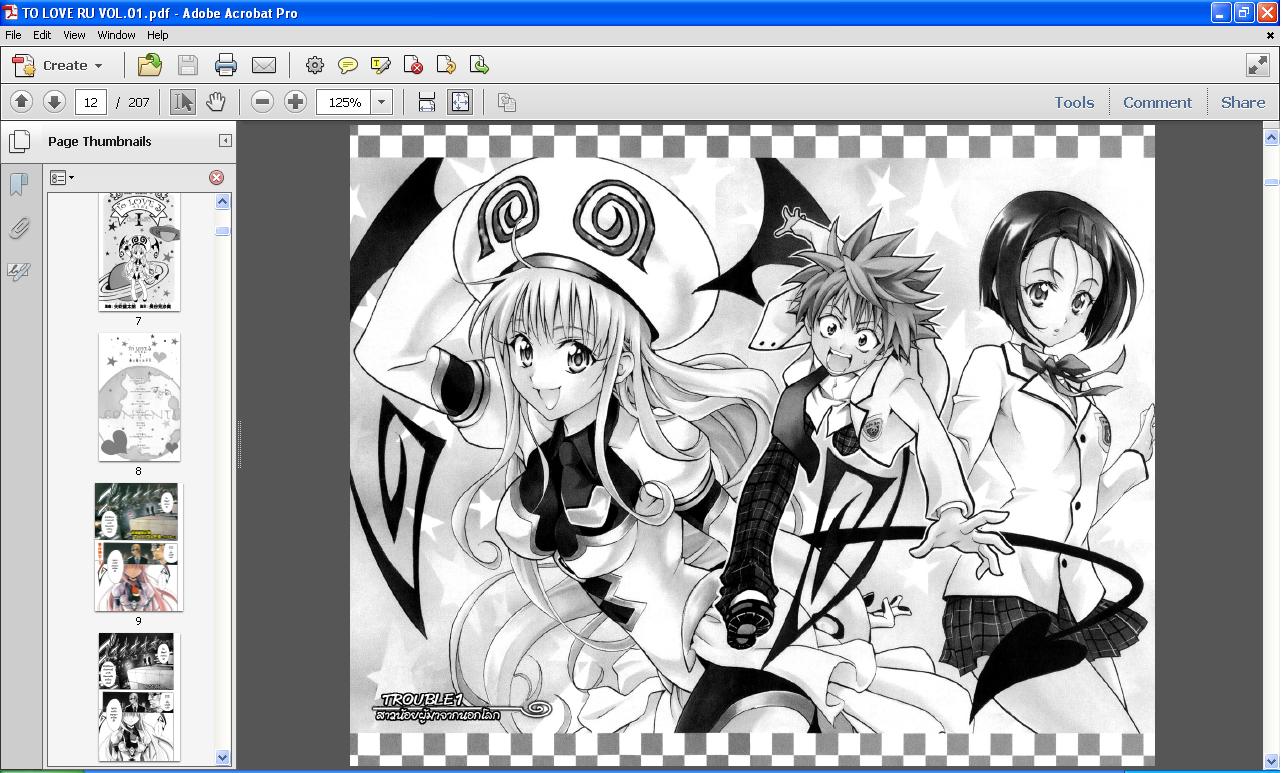The width and height of the screenshot is (1282, 773).
Task: Select the page 8 thumbnail
Action: click(x=139, y=397)
